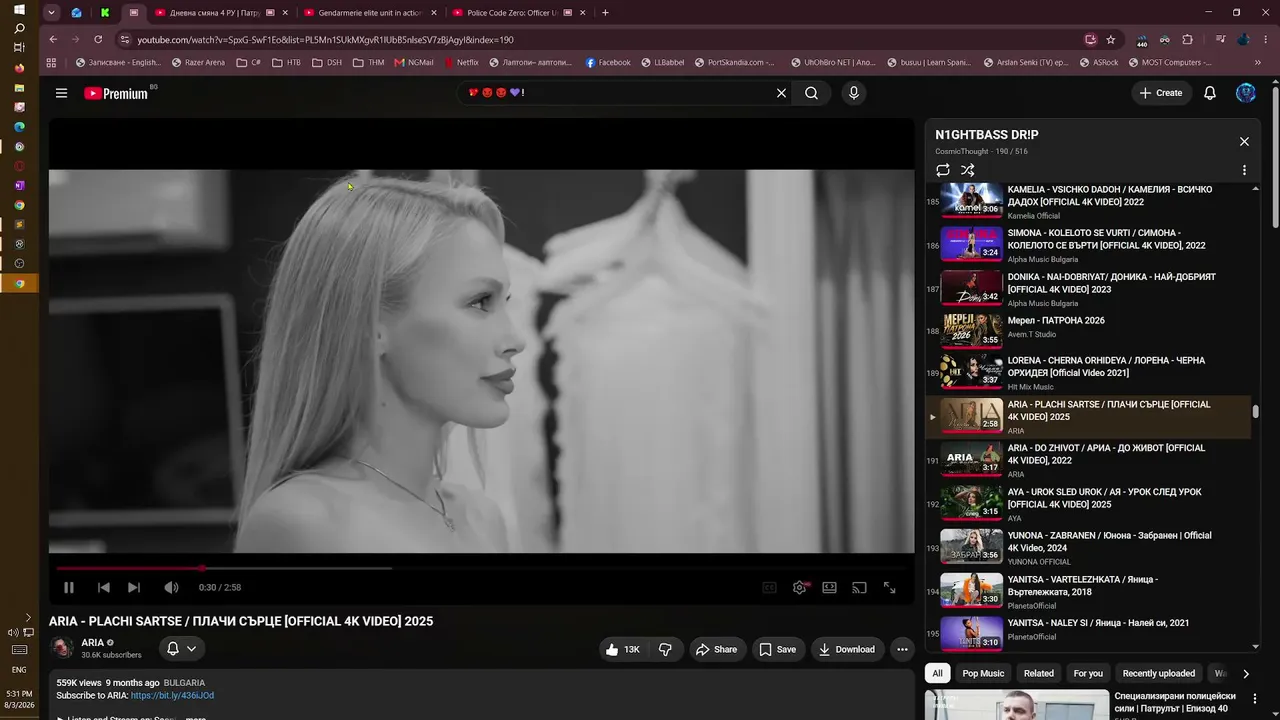Screen dimensions: 1280x720
Task: Bookmark this page with star icon
Action: pos(1111,40)
